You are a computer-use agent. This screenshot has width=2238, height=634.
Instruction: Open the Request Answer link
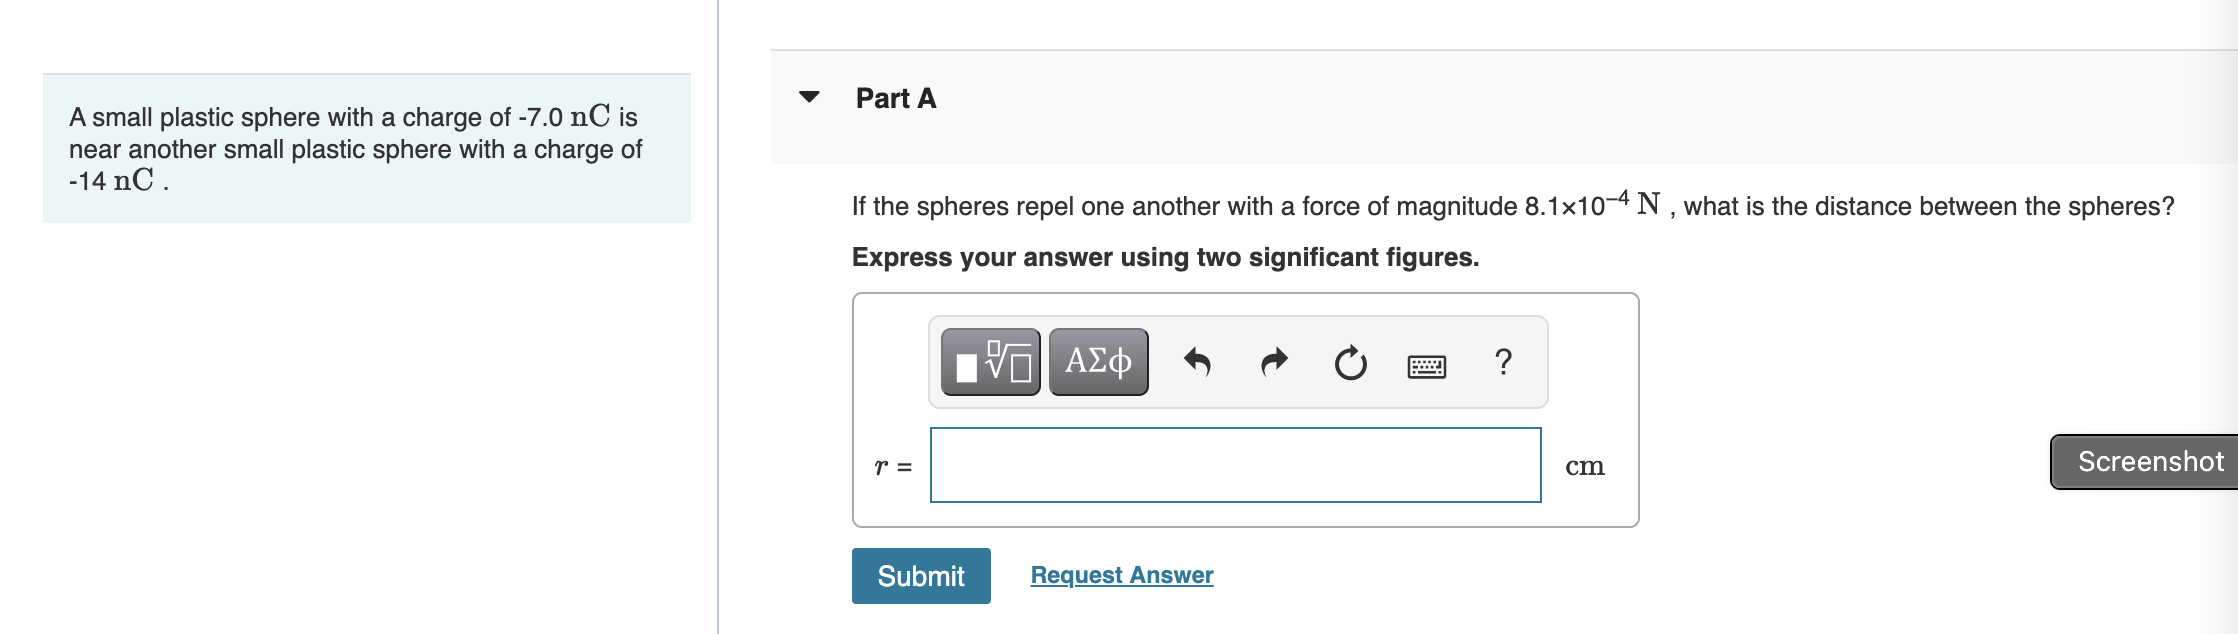pos(1122,575)
